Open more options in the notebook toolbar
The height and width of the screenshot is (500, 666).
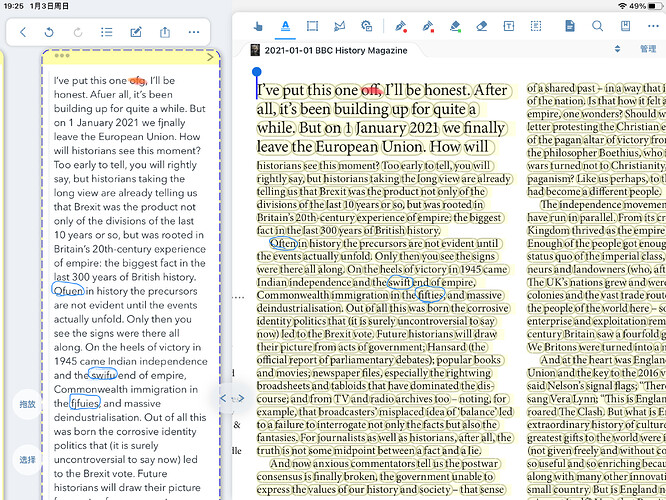(194, 32)
